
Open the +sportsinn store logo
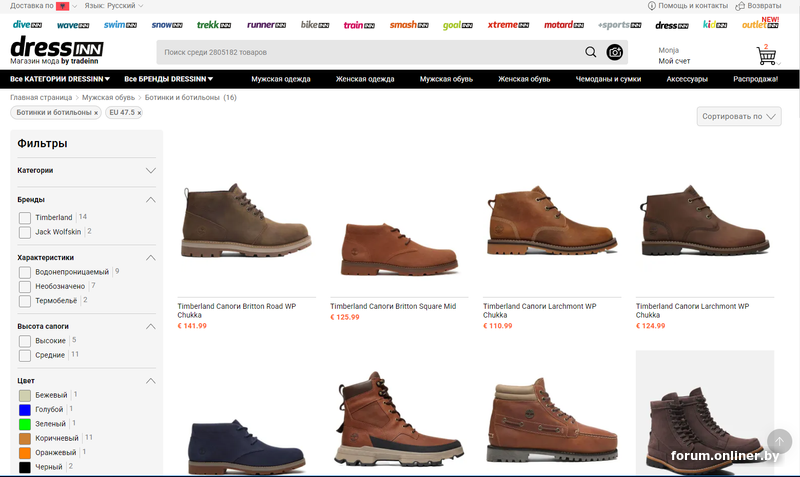pos(619,25)
